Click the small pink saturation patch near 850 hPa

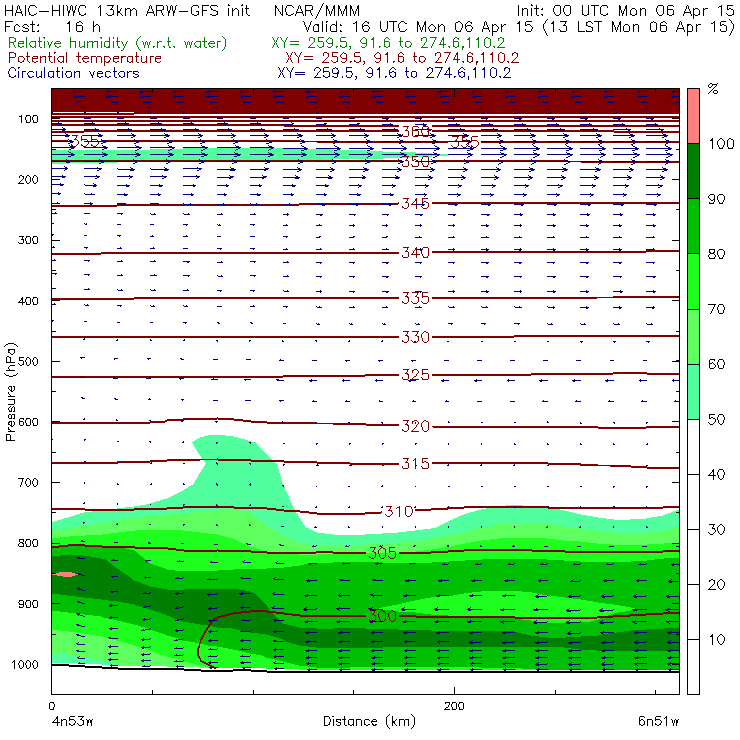tap(66, 574)
